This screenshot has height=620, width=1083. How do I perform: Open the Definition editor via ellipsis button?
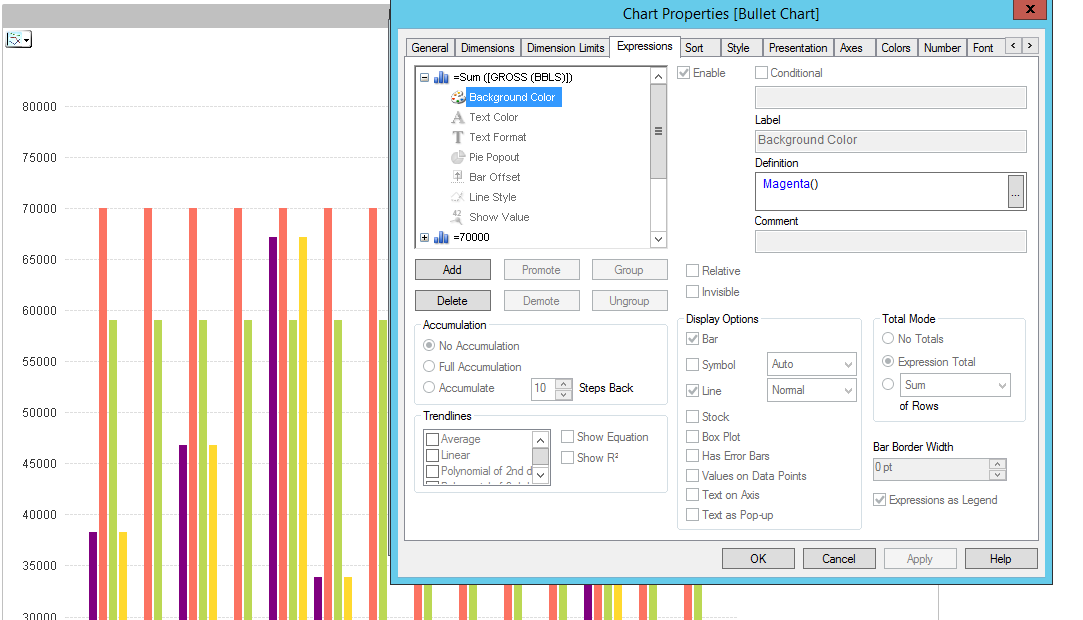coord(1017,191)
